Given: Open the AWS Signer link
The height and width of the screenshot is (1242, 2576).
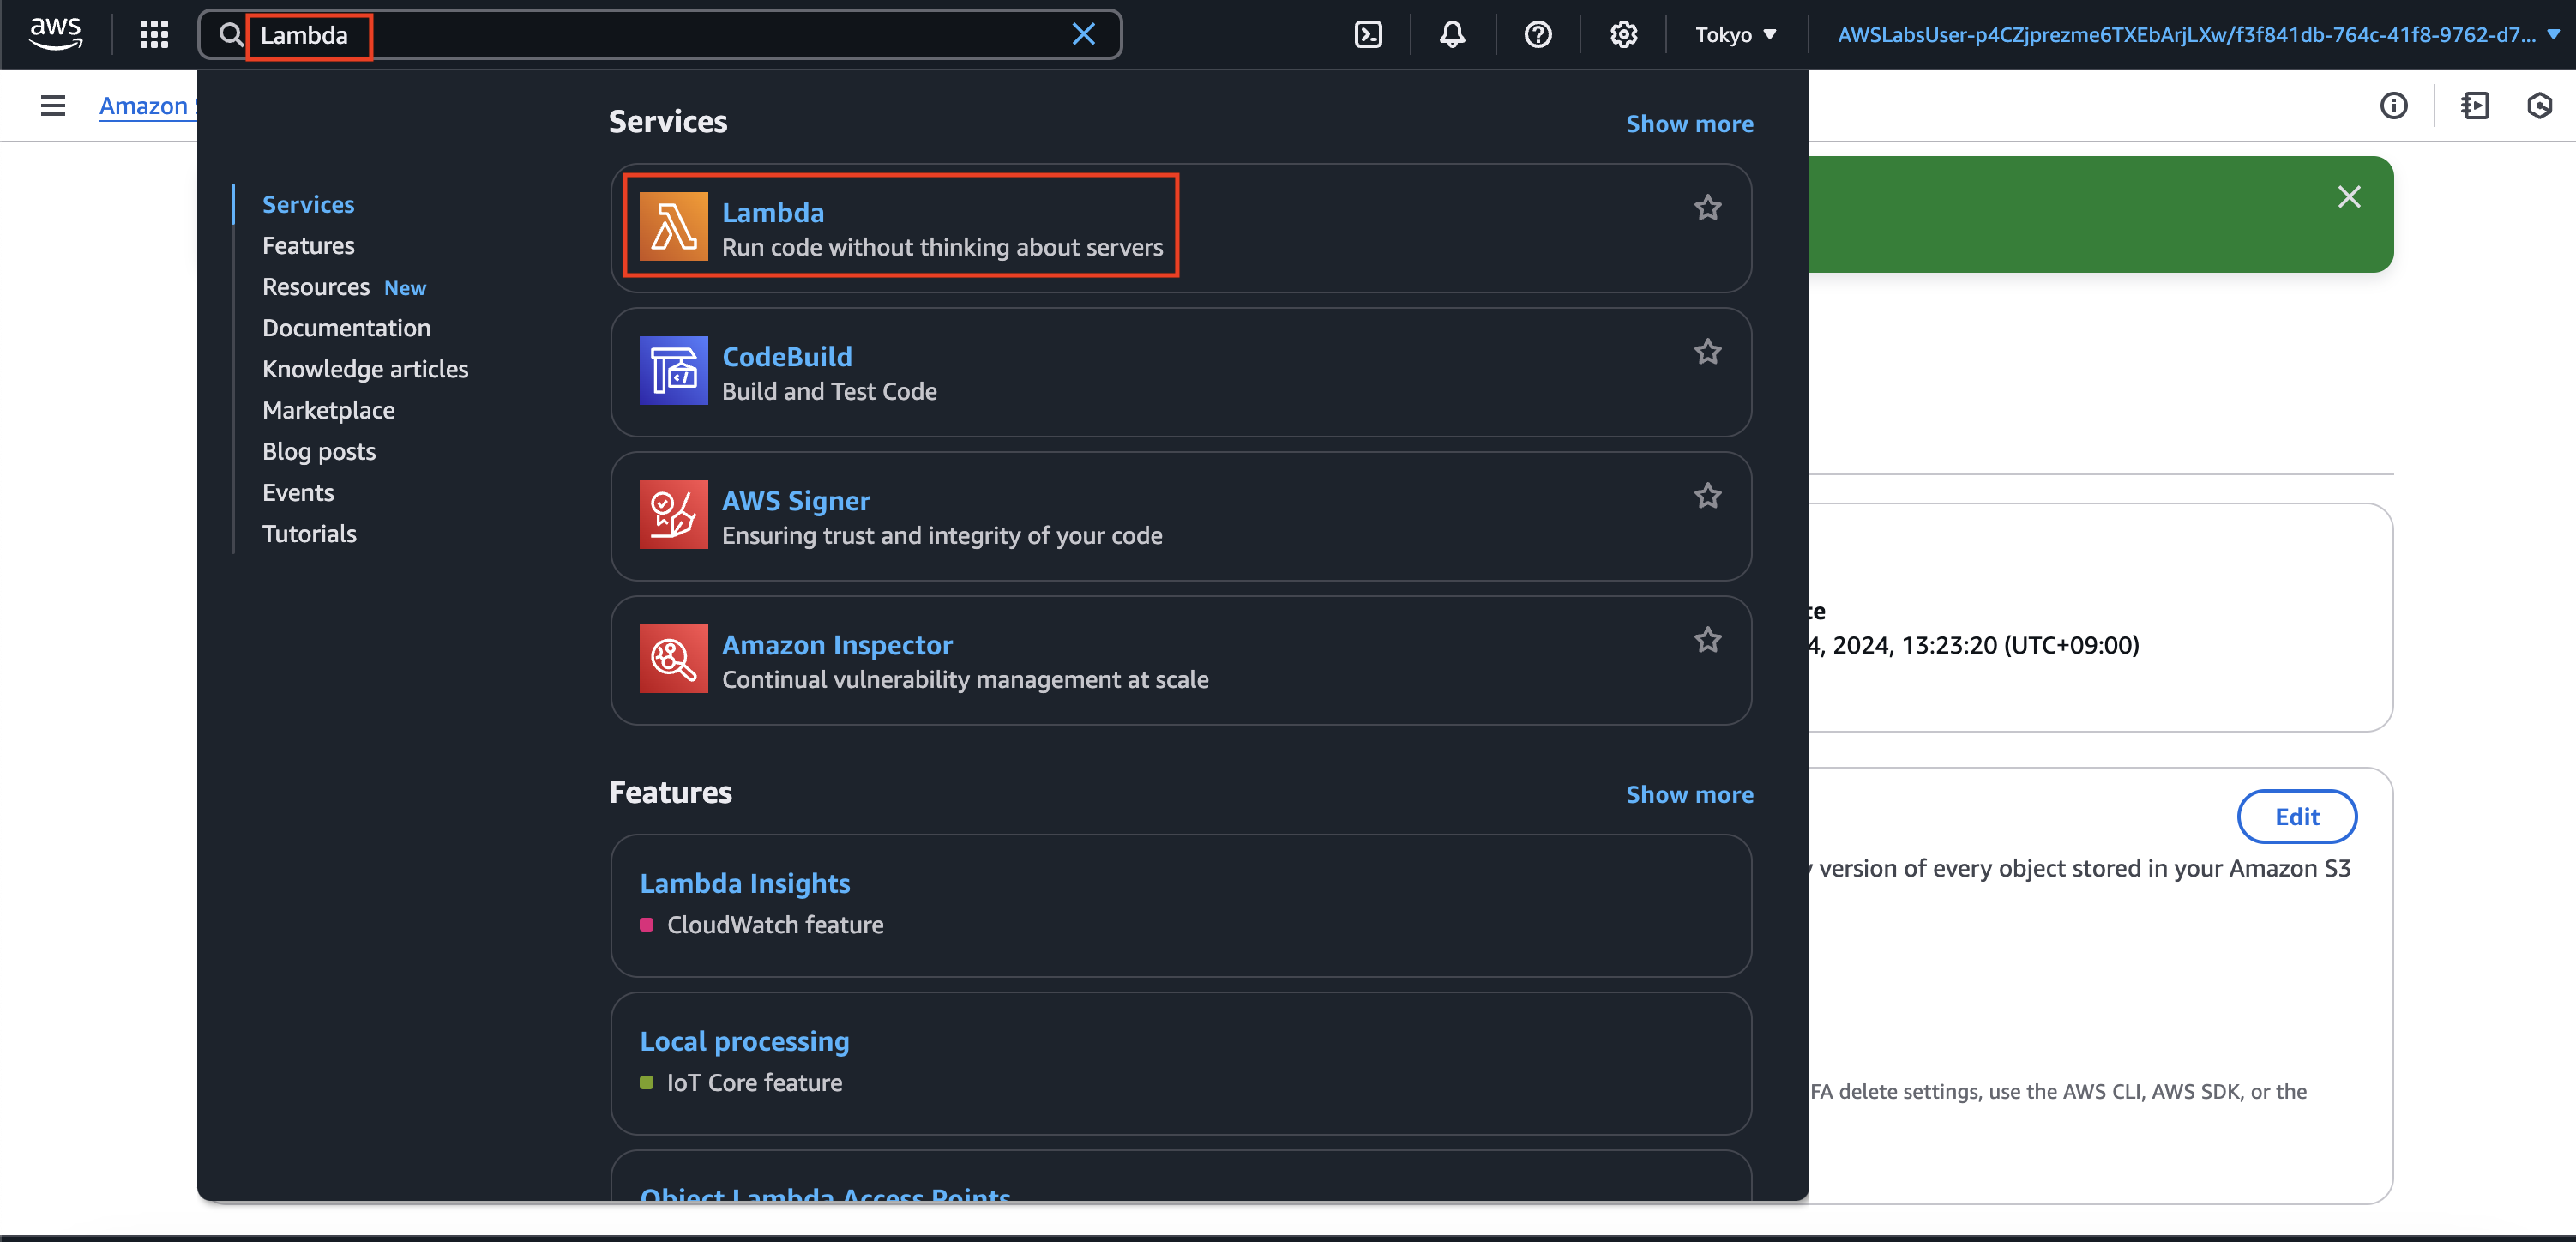Looking at the screenshot, I should (796, 500).
